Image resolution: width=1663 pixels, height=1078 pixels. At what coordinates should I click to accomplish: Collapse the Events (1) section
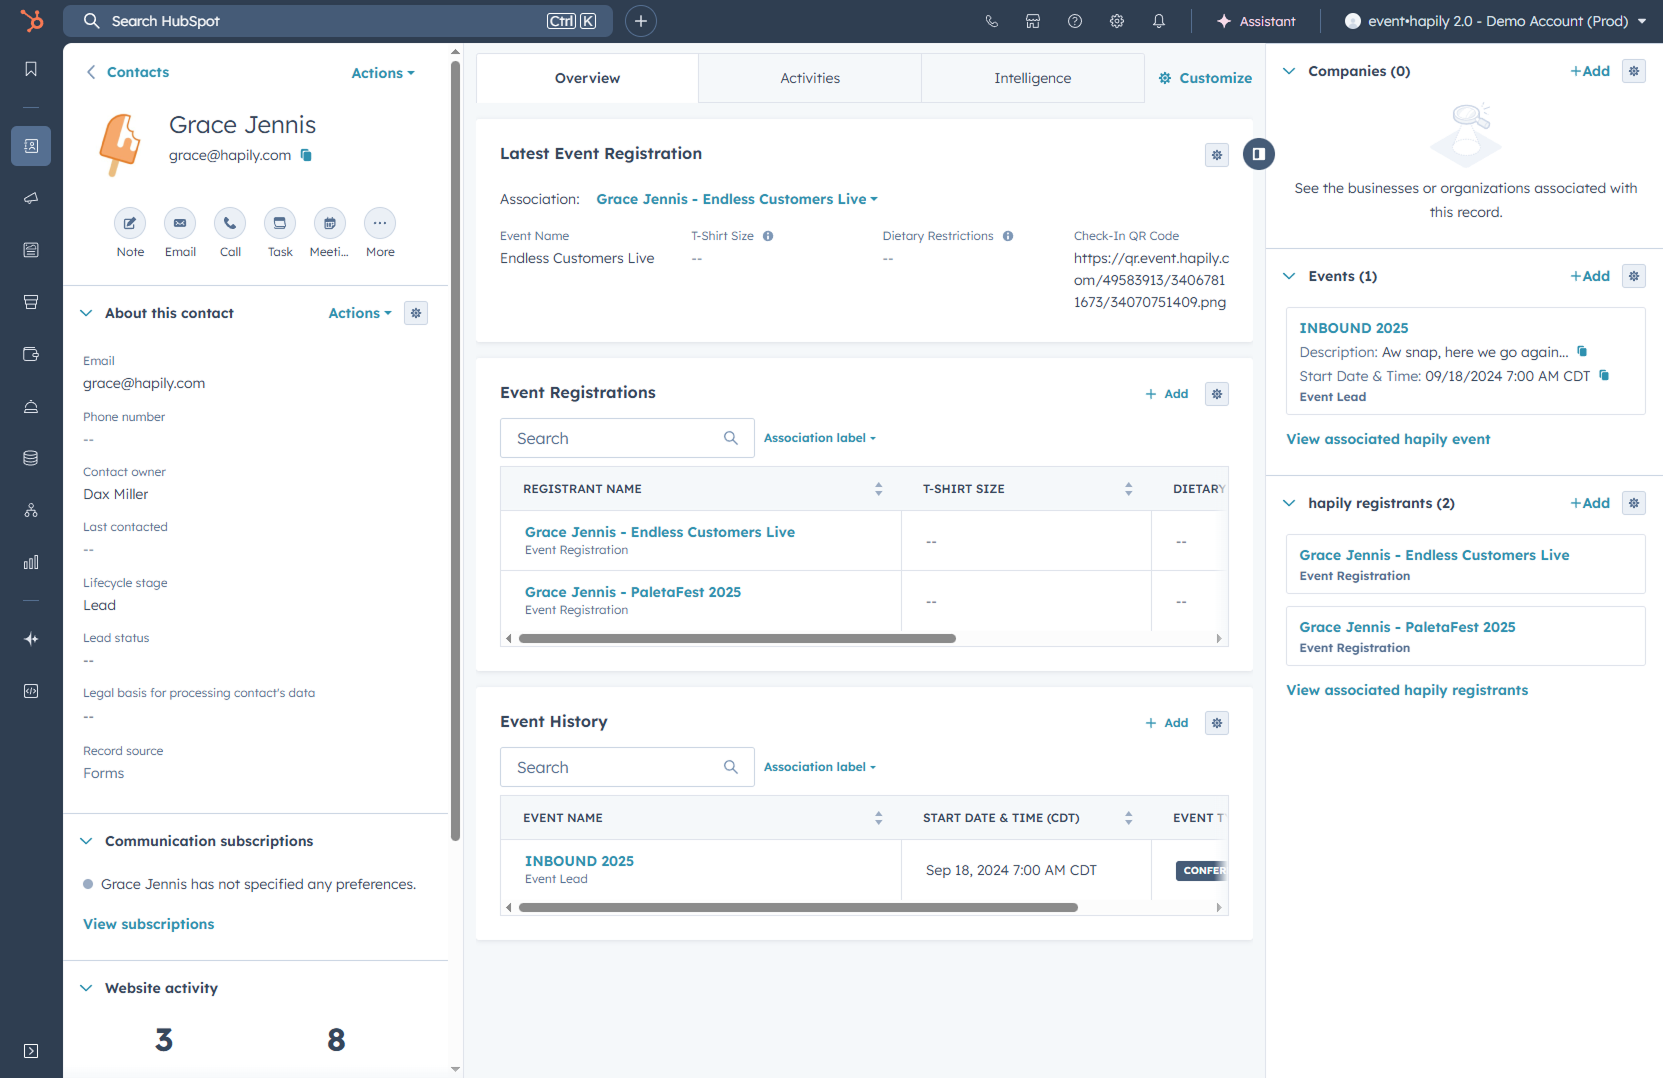[1289, 276]
